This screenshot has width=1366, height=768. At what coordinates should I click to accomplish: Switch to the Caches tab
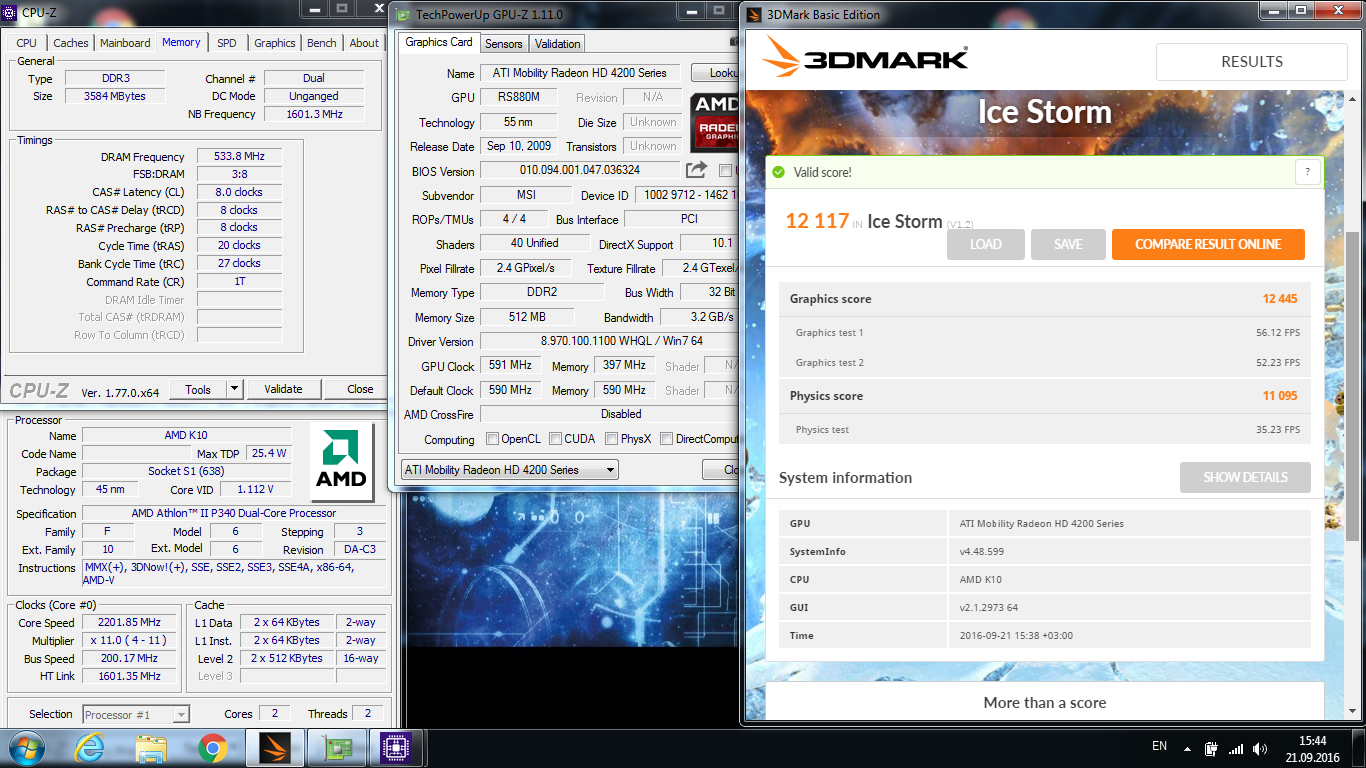pyautogui.click(x=71, y=43)
